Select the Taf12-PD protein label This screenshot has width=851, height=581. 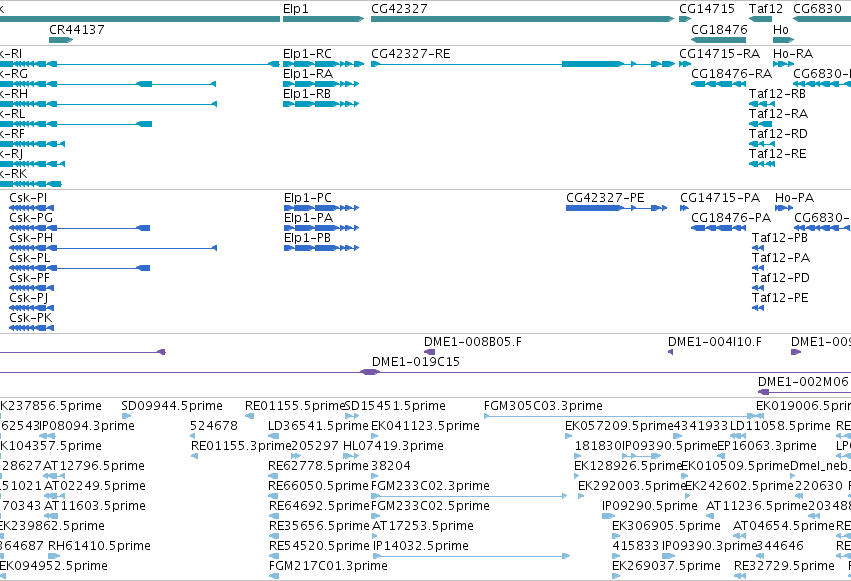780,278
